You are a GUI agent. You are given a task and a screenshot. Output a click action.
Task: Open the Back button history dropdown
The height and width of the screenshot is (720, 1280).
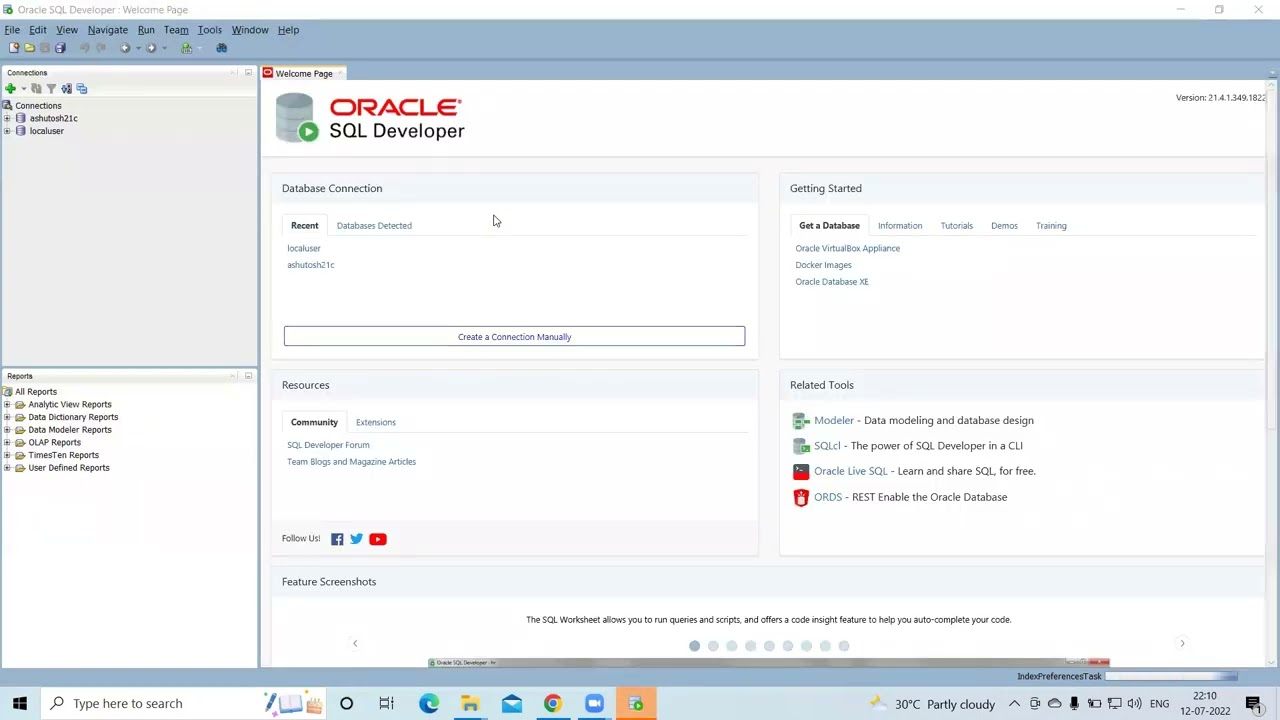137,48
